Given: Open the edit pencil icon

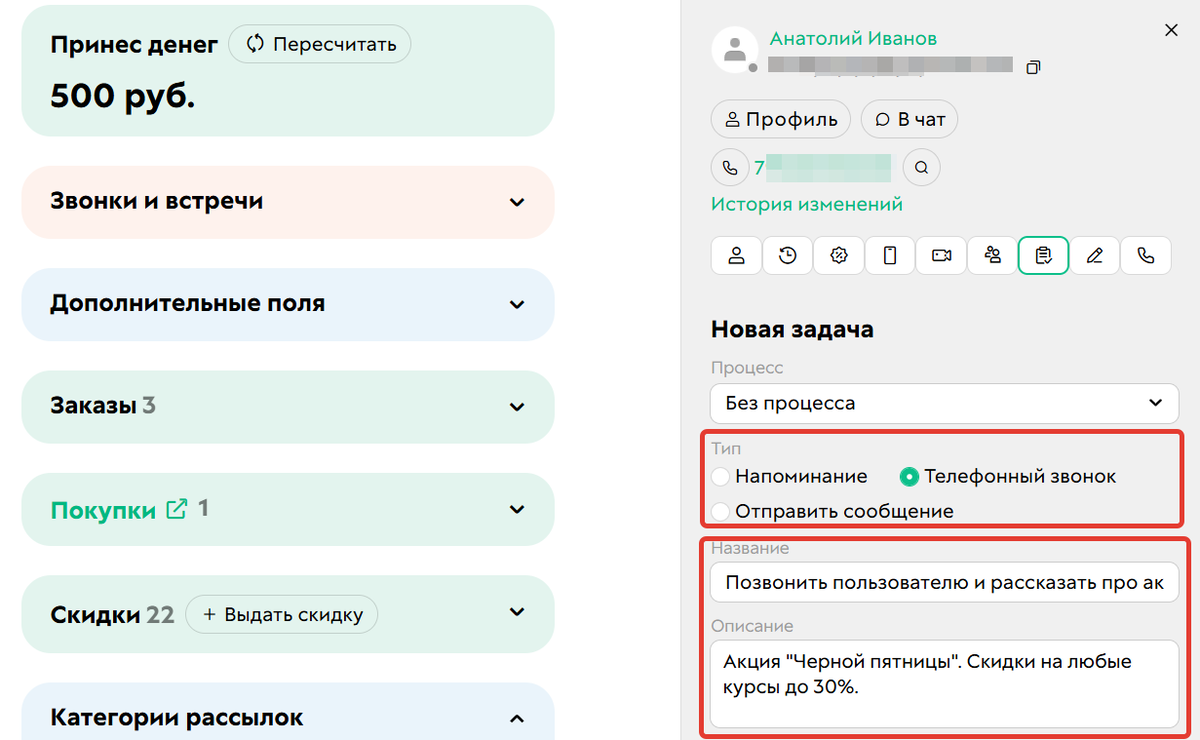Looking at the screenshot, I should [x=1095, y=255].
